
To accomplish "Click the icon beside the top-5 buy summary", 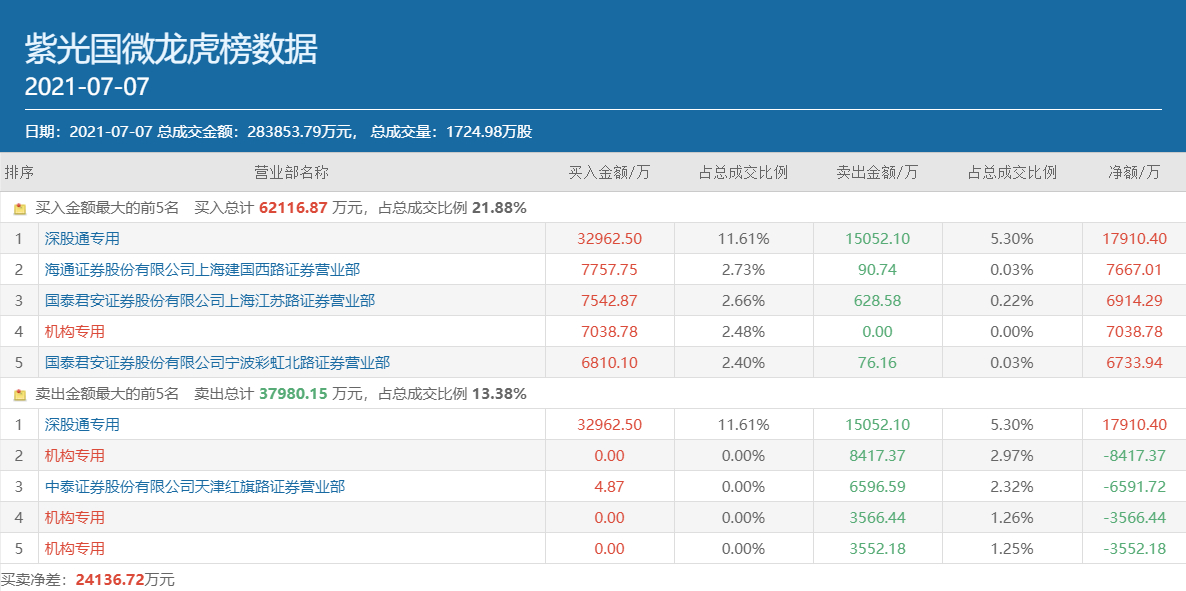I will (x=19, y=208).
